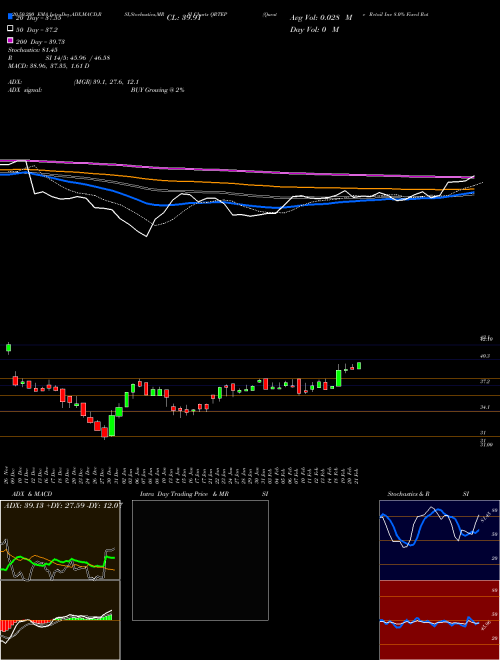Click the isolated green candlestick at far left

coord(8,348)
